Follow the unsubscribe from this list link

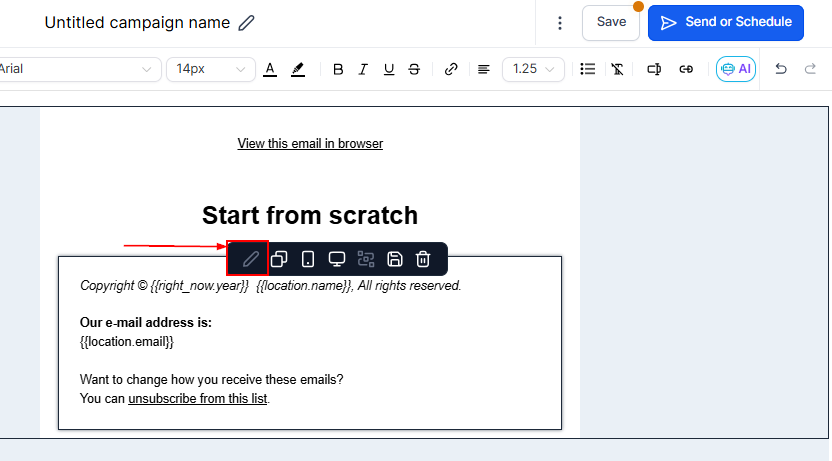197,399
